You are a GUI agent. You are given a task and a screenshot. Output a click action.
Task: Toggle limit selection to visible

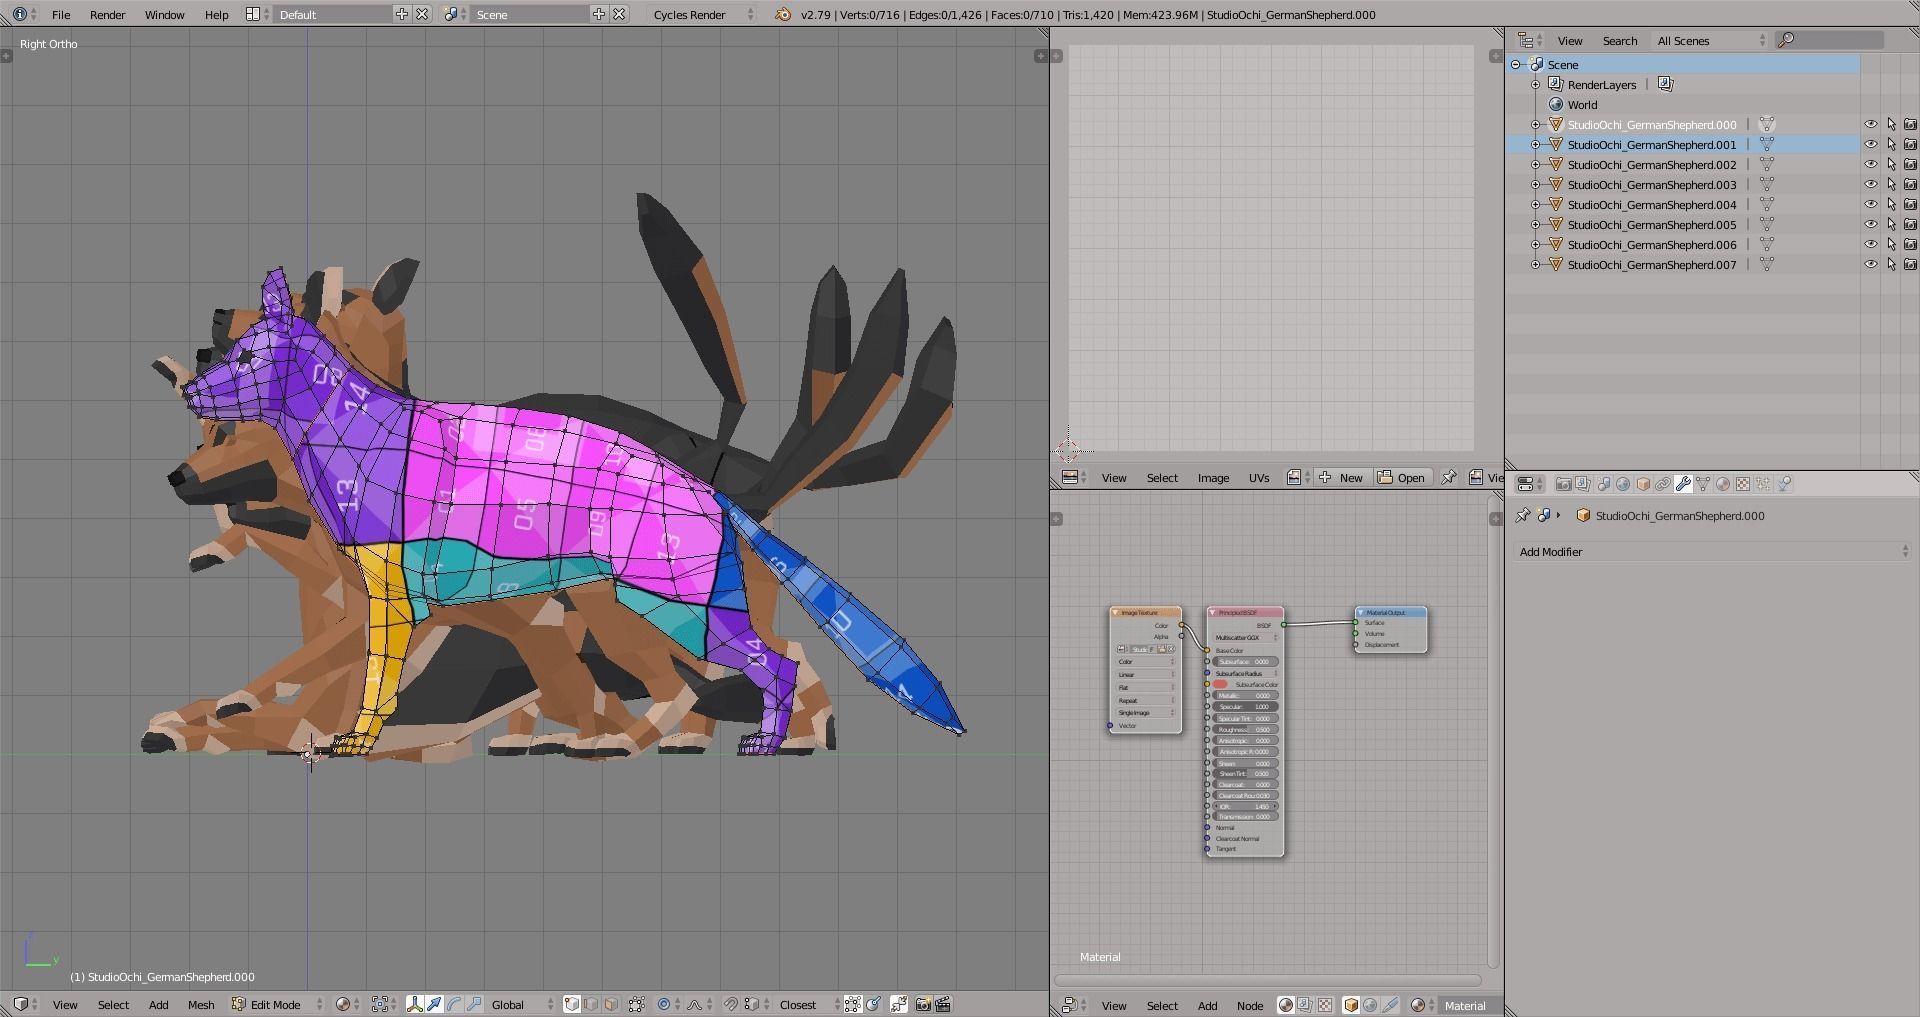point(637,1005)
